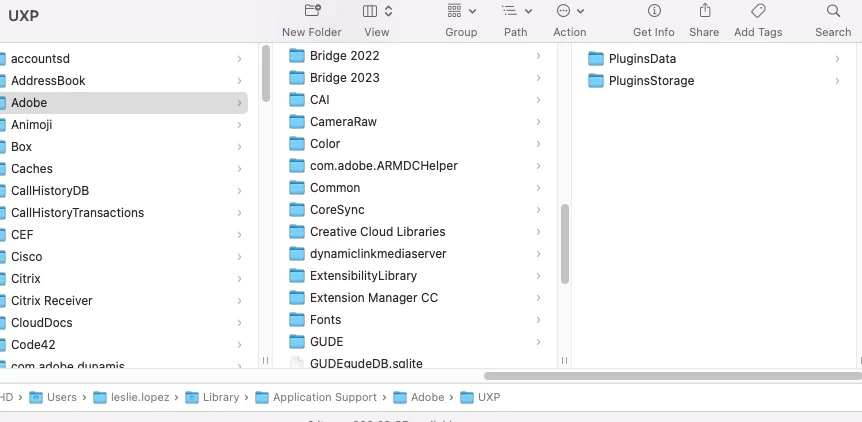862x422 pixels.
Task: Go to Users in path bar
Action: [53, 397]
